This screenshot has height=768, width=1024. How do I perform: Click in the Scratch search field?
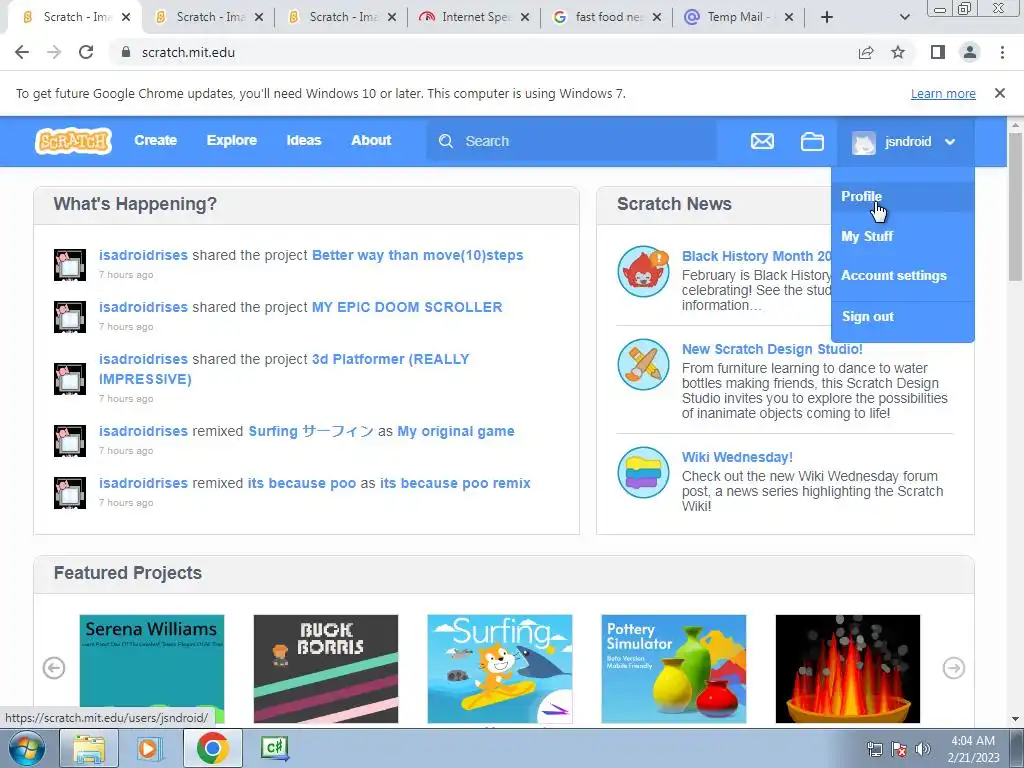point(571,141)
